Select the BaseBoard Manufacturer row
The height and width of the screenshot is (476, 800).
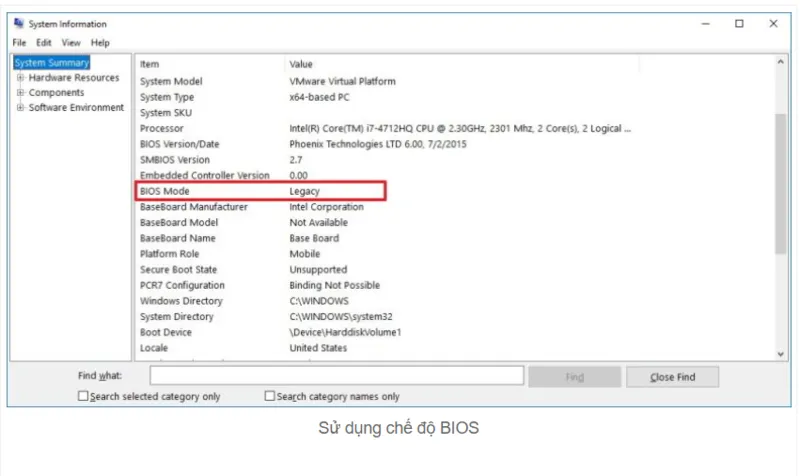[x=385, y=207]
